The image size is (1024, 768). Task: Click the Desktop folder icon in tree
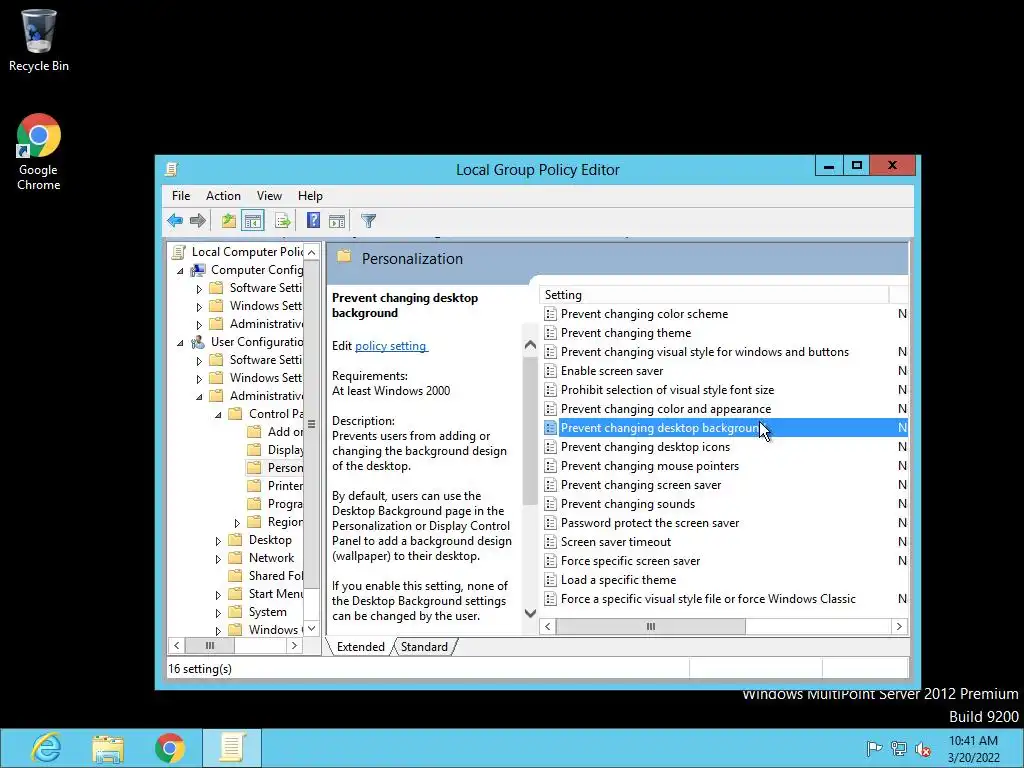(235, 540)
